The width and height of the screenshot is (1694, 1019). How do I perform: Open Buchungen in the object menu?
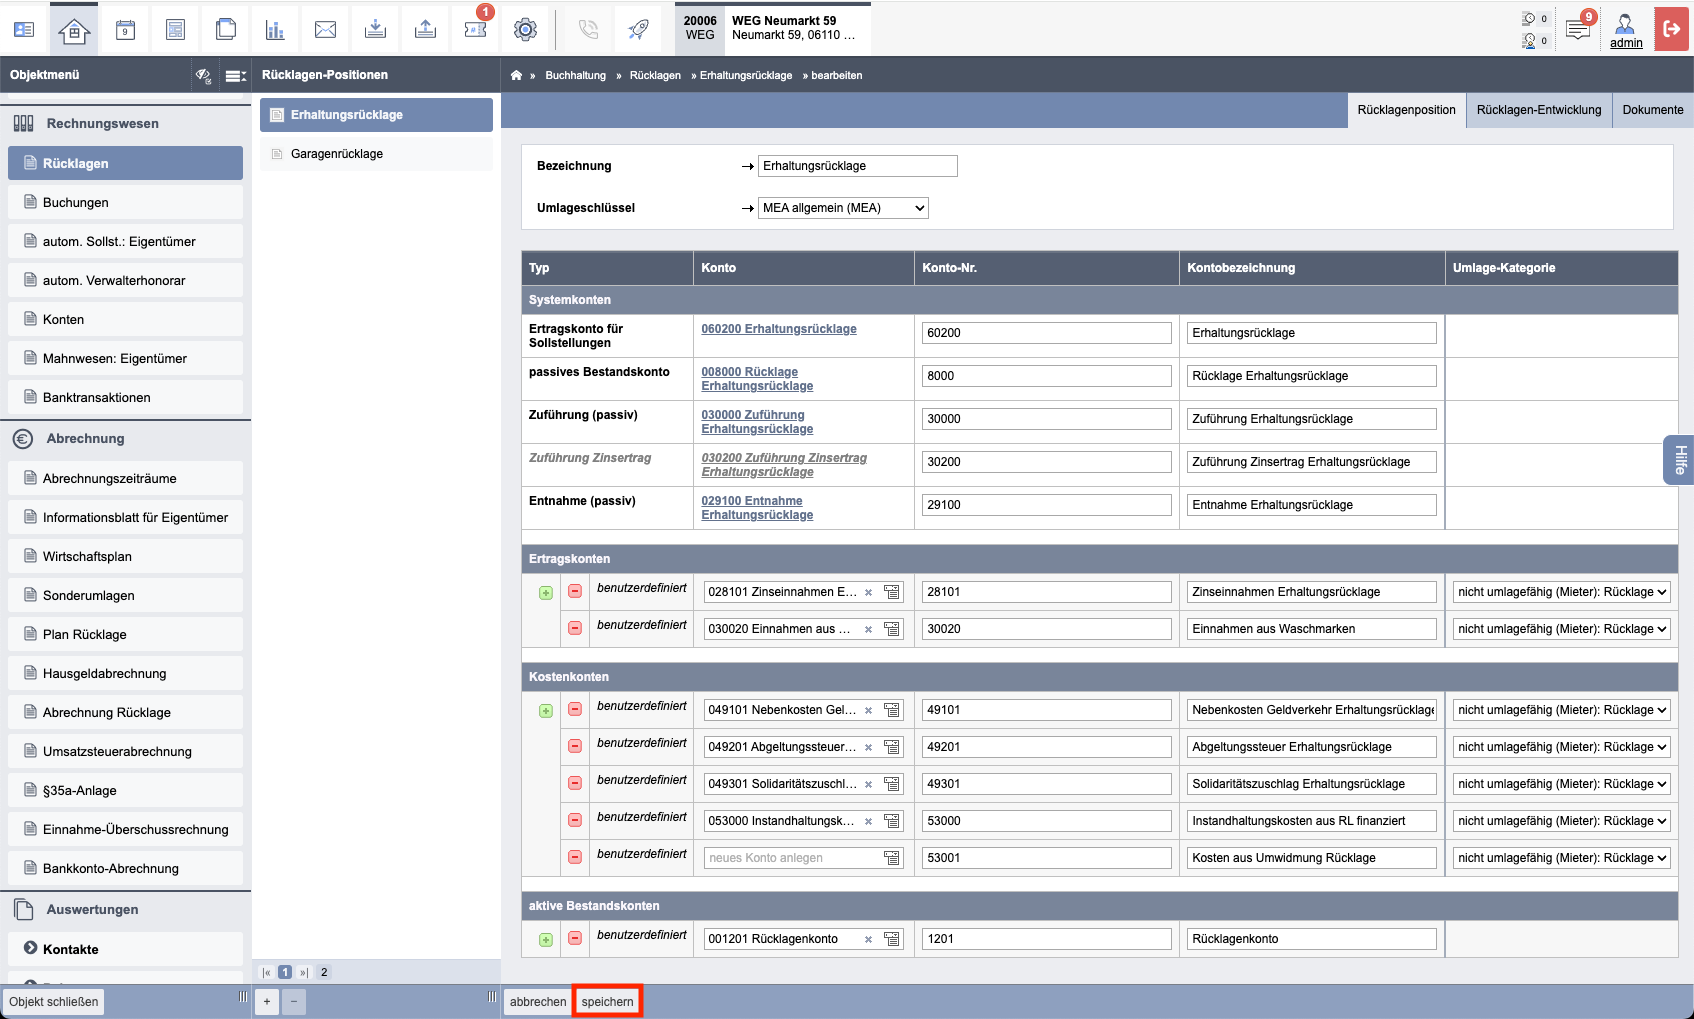[125, 202]
